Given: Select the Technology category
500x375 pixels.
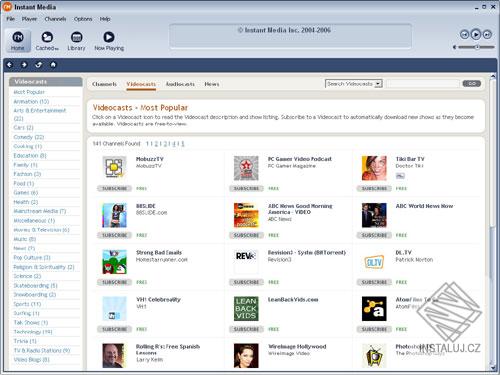Looking at the screenshot, I should 33,332.
